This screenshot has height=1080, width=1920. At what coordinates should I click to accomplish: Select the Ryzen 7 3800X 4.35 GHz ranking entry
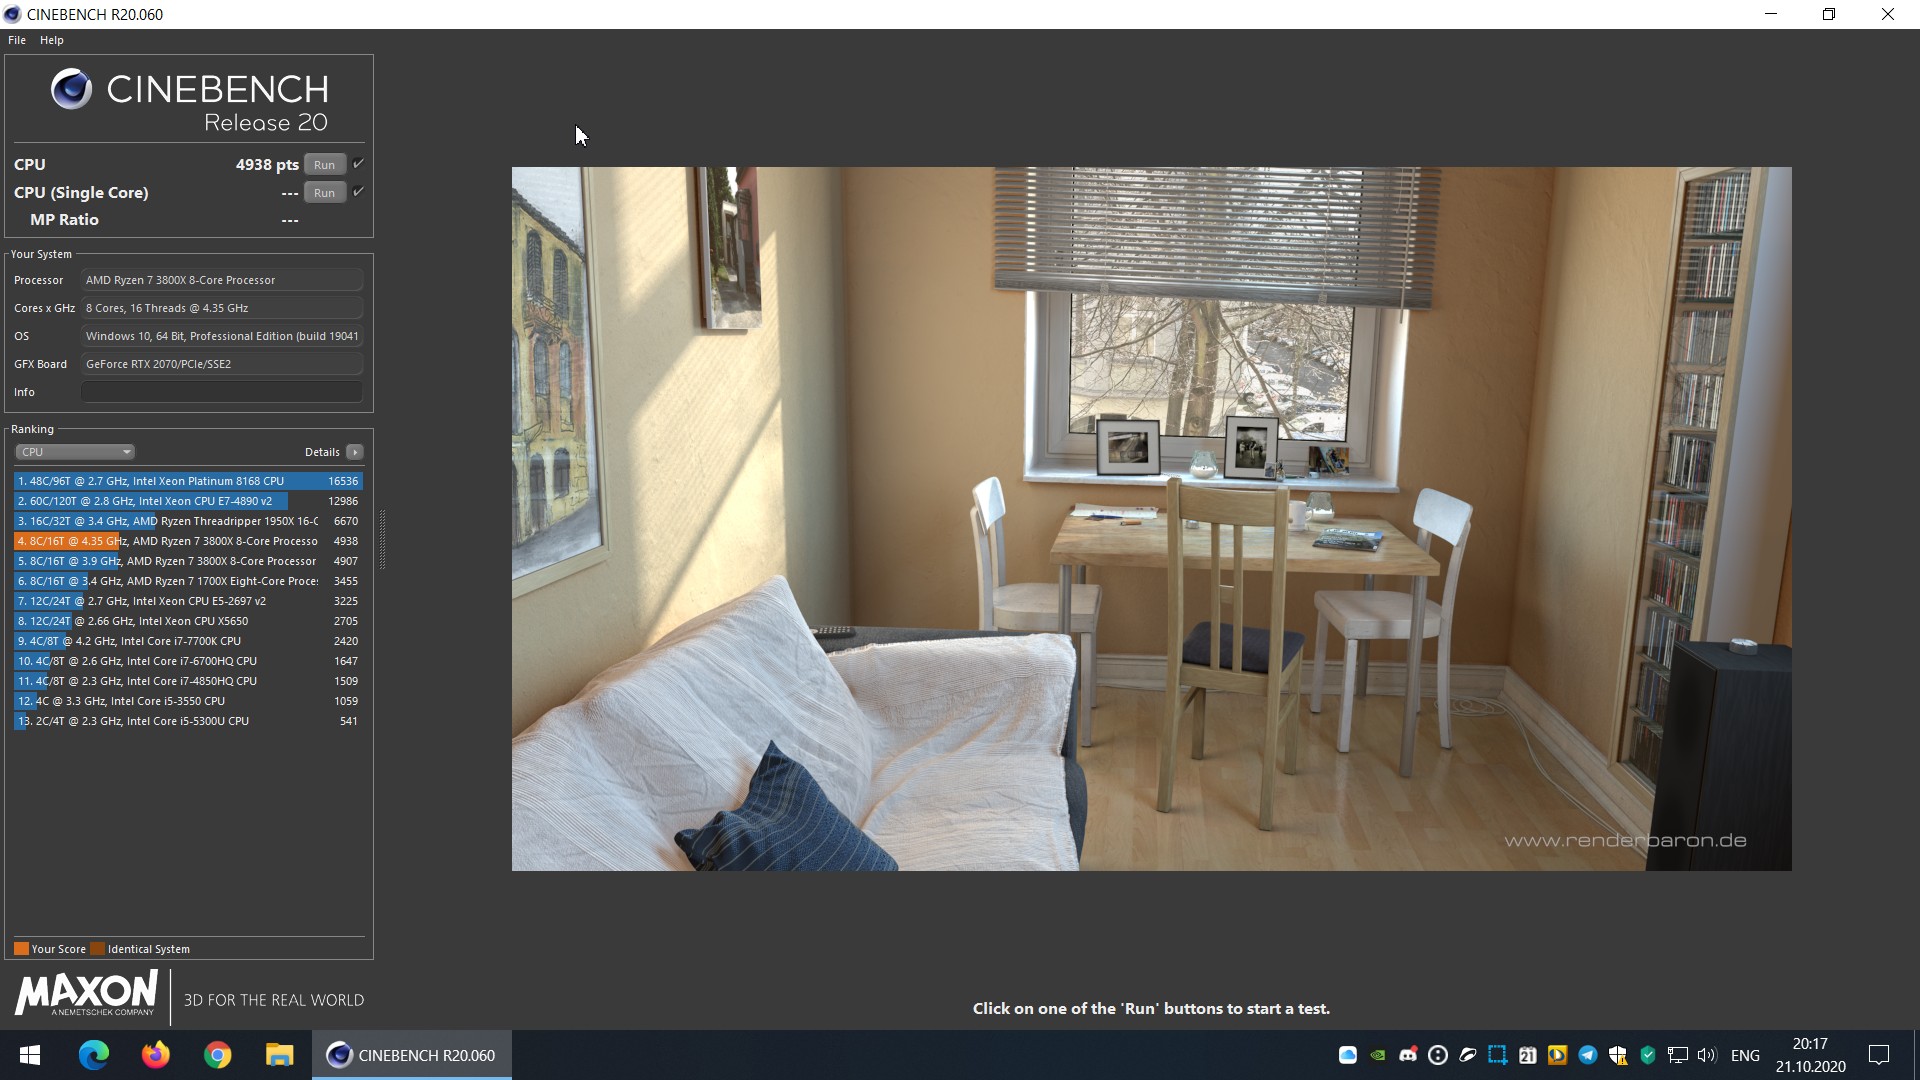coord(170,541)
